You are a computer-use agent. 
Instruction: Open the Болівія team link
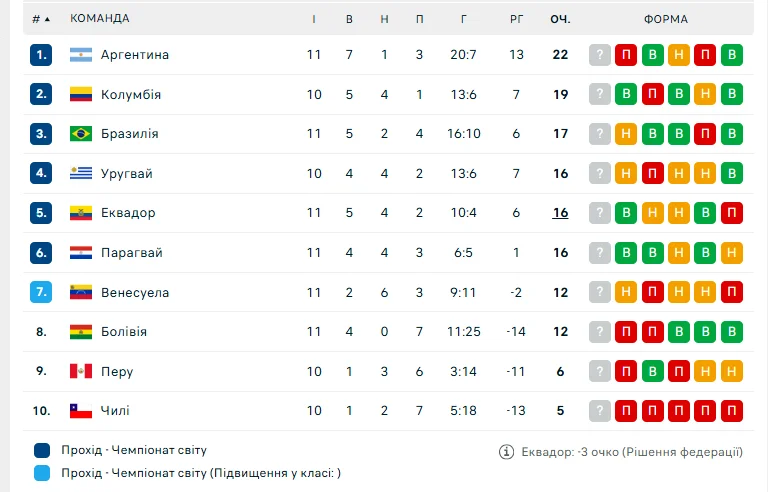tap(124, 332)
